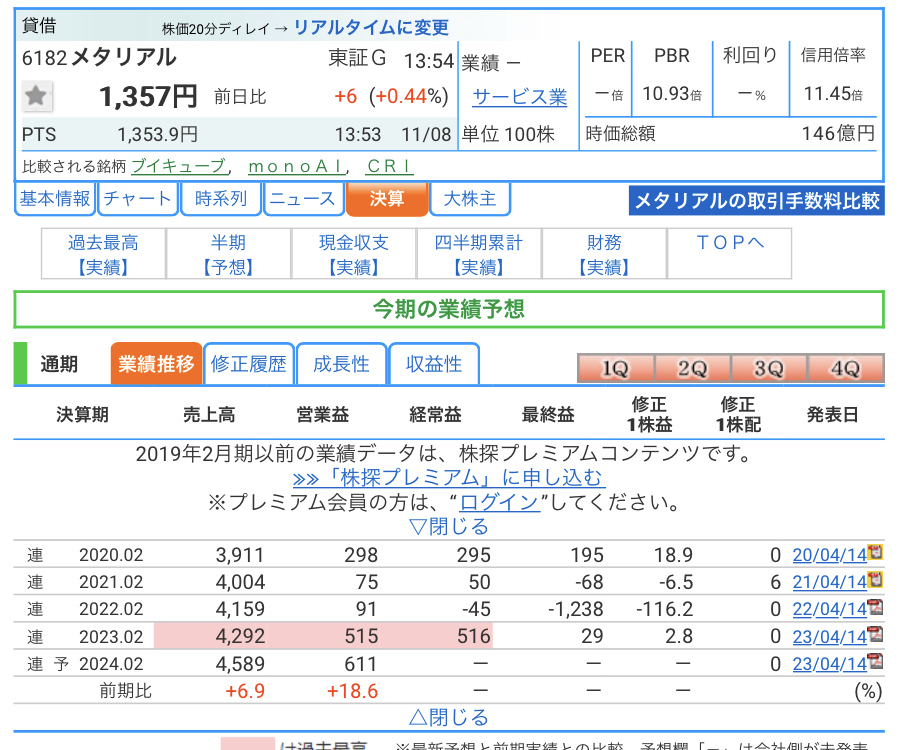Click the 売上高 column header

[x=209, y=415]
